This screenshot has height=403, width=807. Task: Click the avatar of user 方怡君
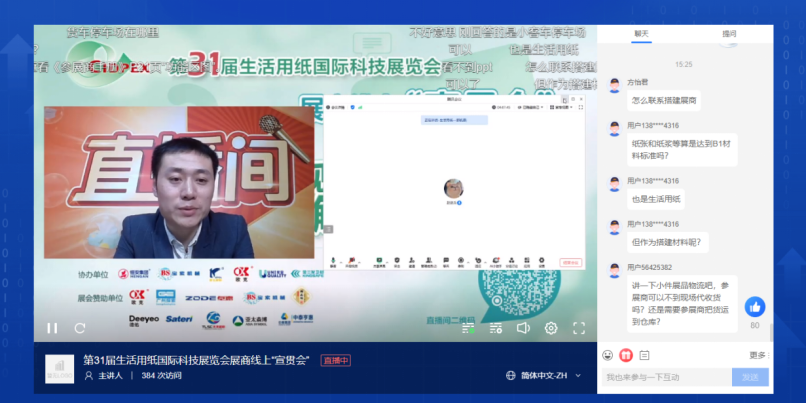(614, 86)
